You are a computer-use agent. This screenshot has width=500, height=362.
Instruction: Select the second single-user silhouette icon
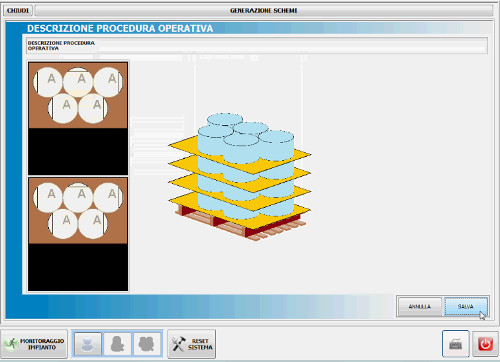pos(118,344)
